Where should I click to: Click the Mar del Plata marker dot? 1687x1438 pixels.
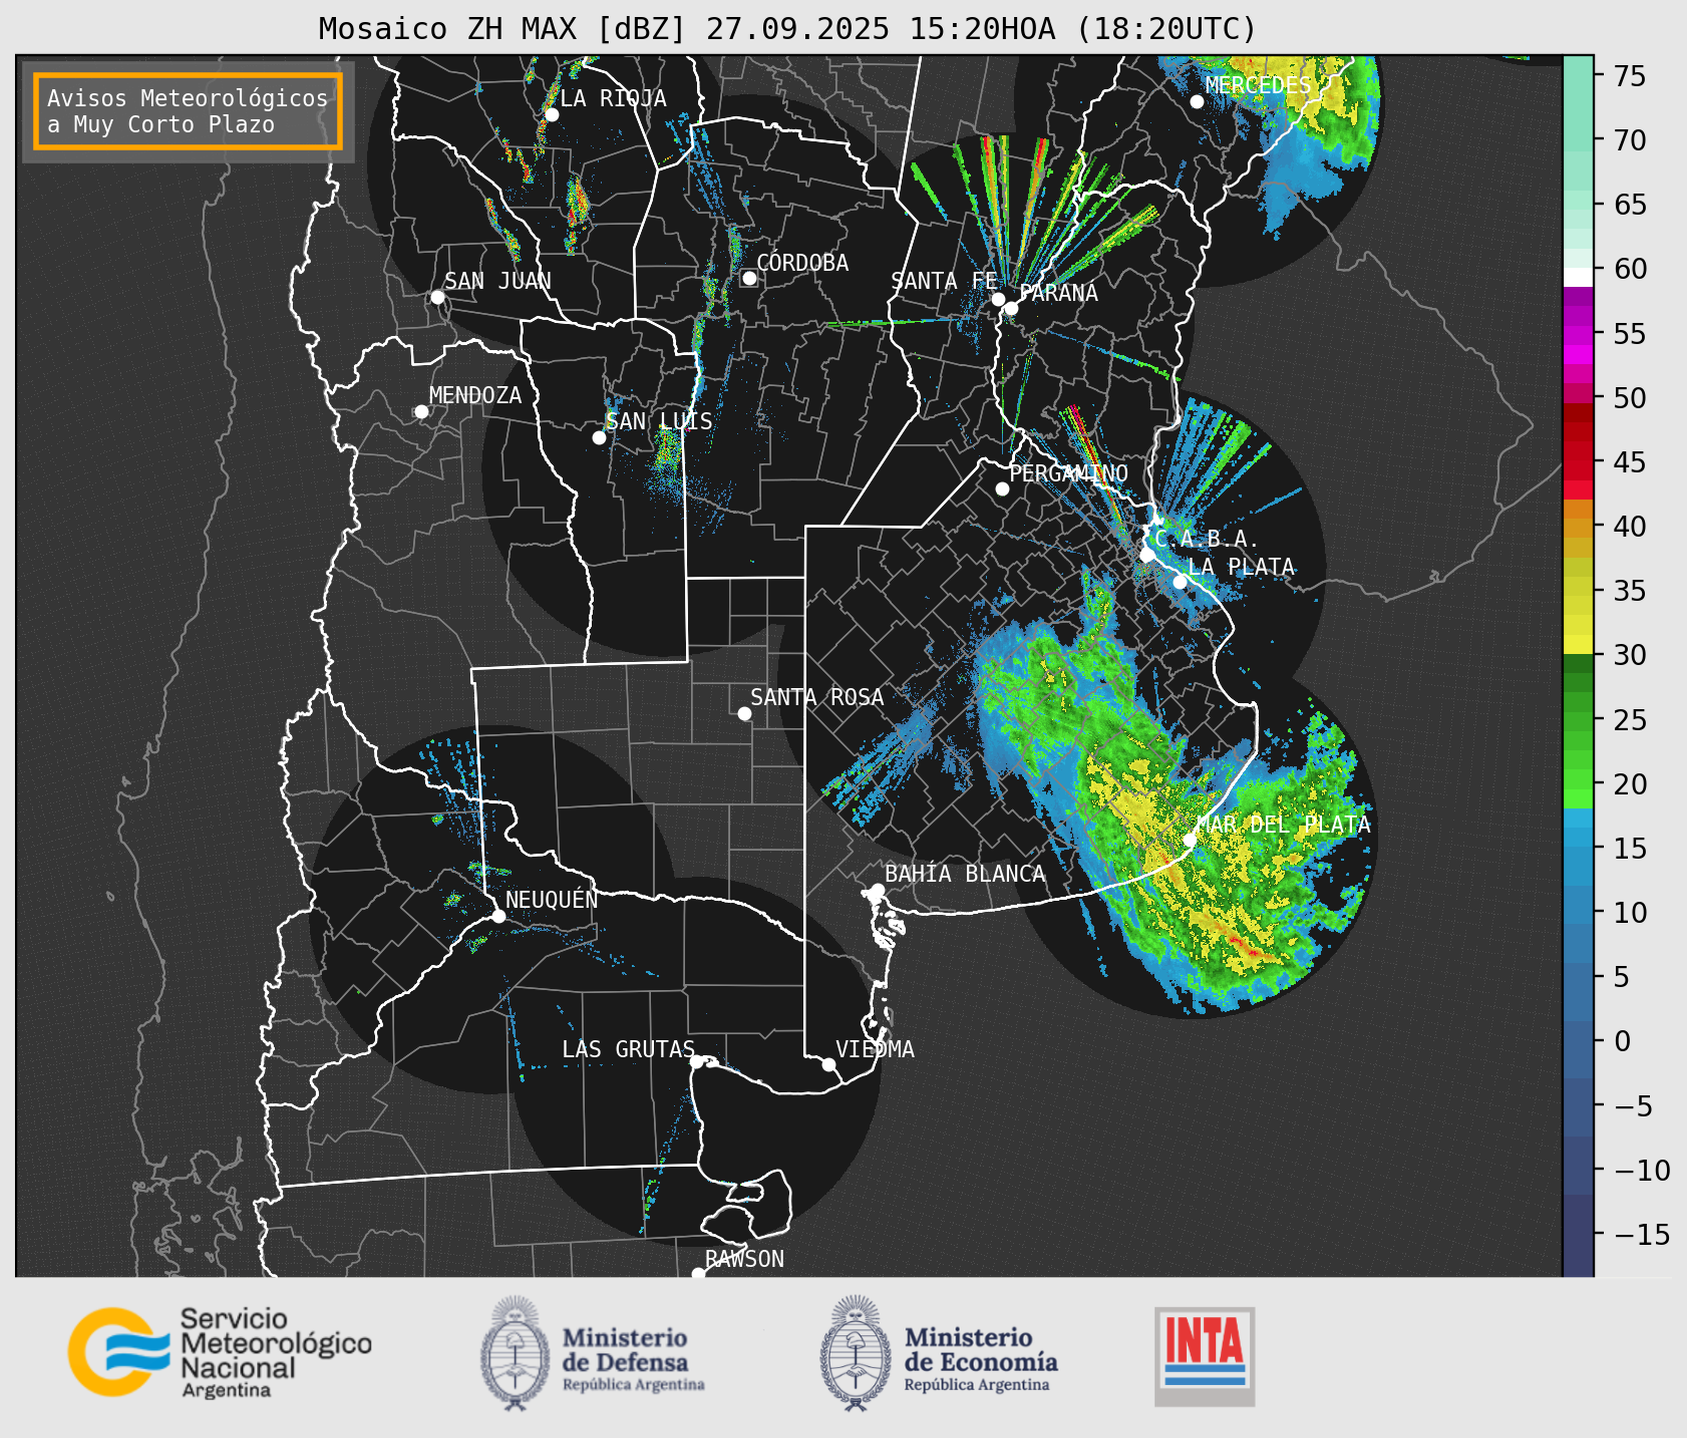1190,840
